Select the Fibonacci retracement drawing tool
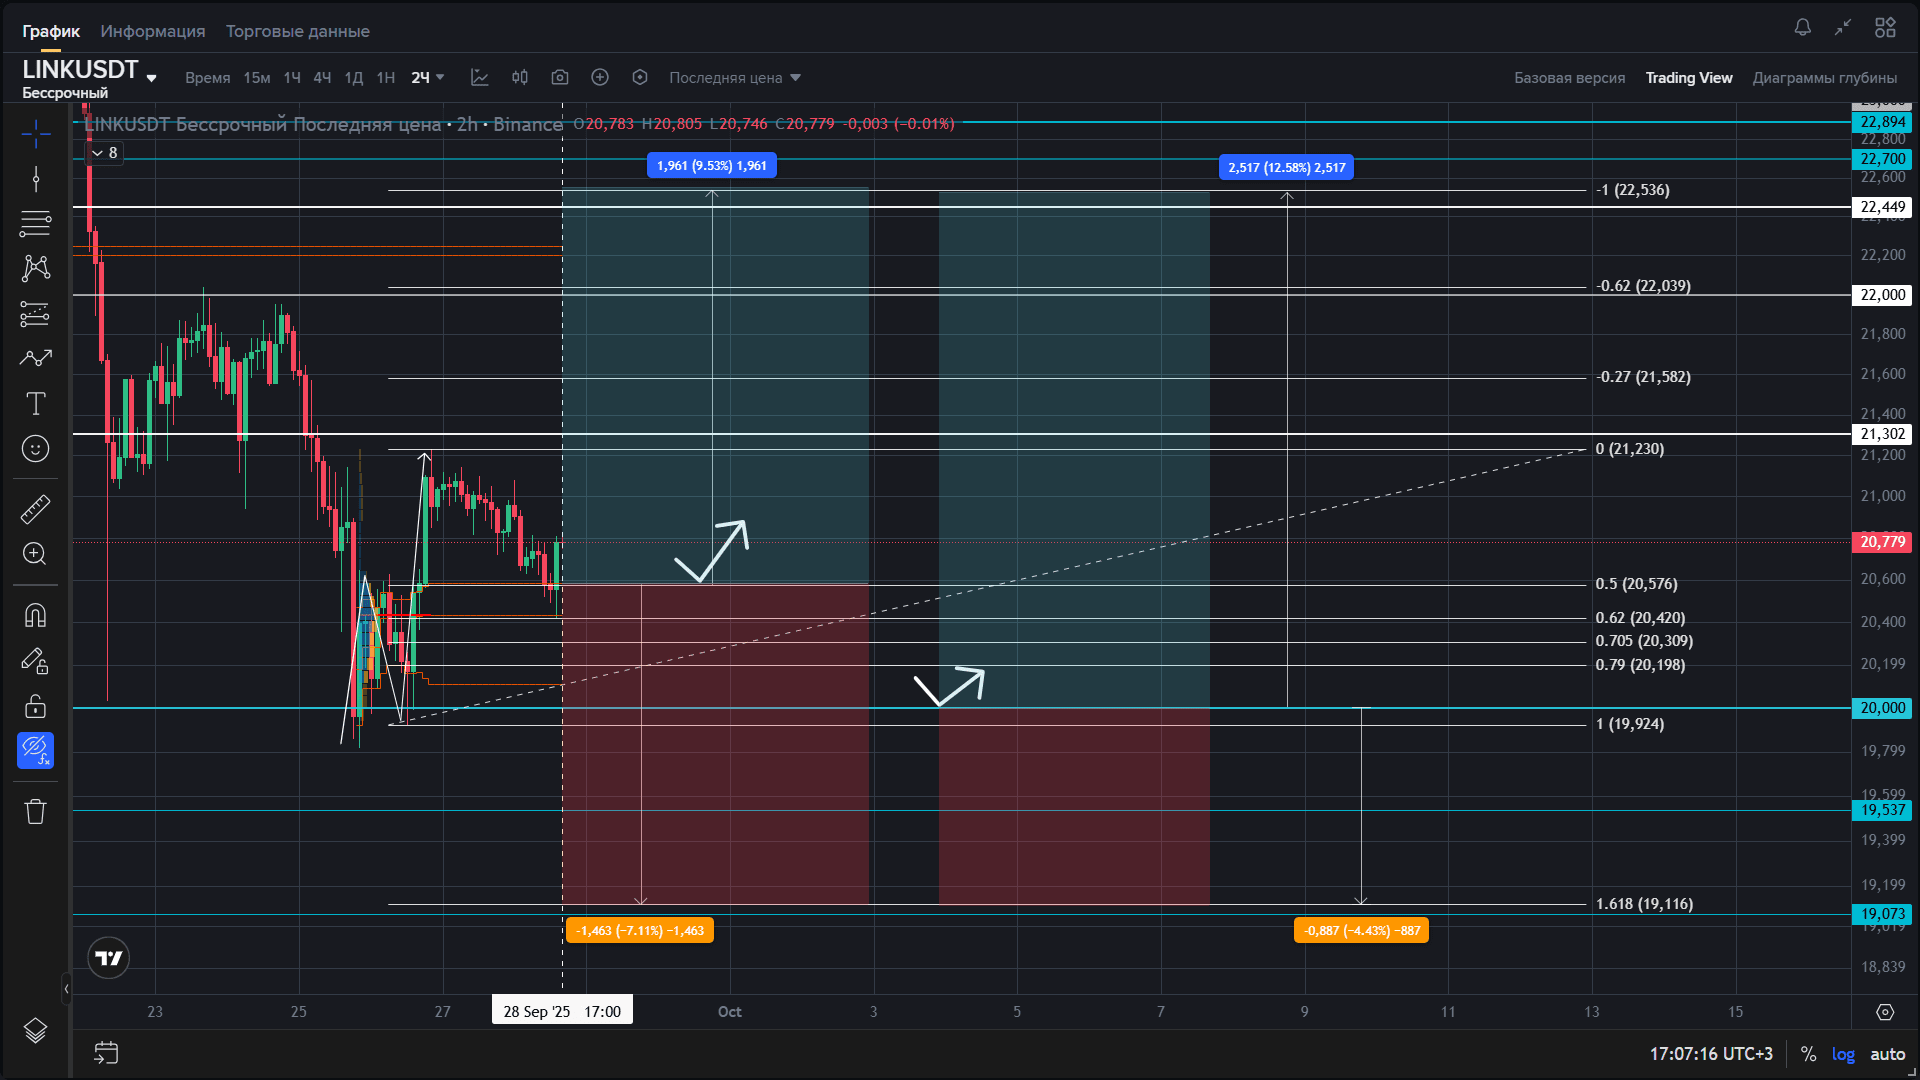 coord(35,223)
